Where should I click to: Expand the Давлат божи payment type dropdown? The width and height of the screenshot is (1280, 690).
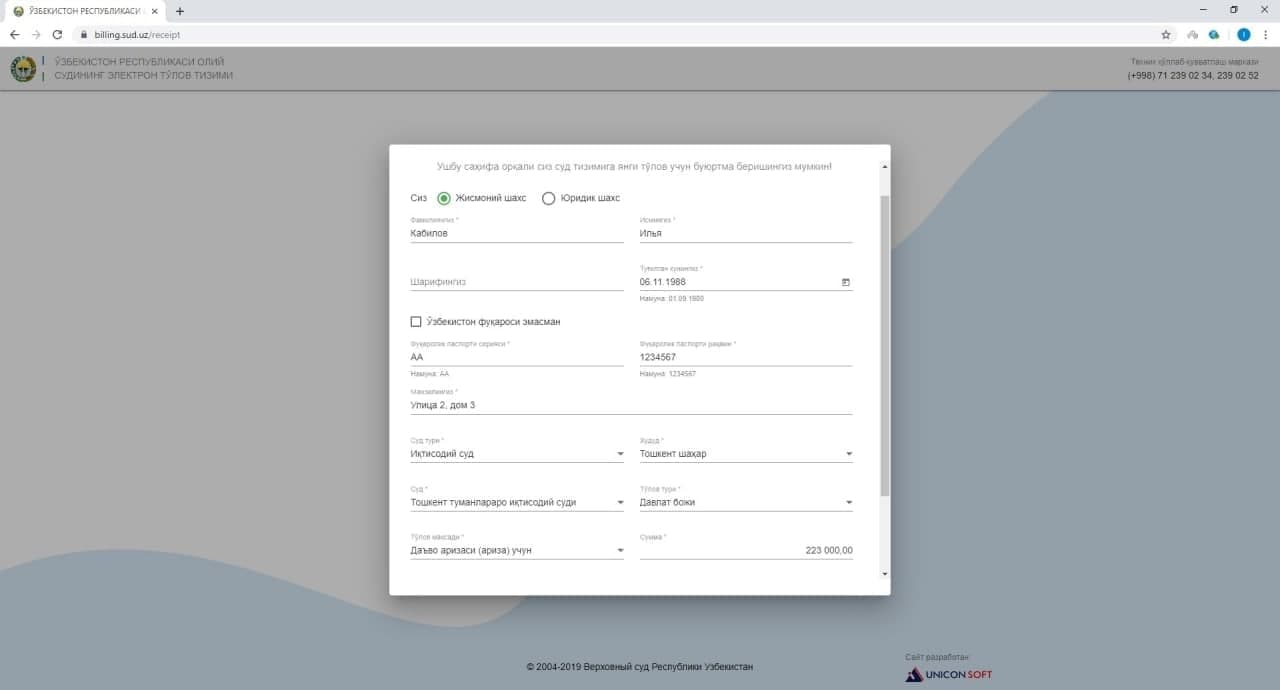[x=746, y=502]
